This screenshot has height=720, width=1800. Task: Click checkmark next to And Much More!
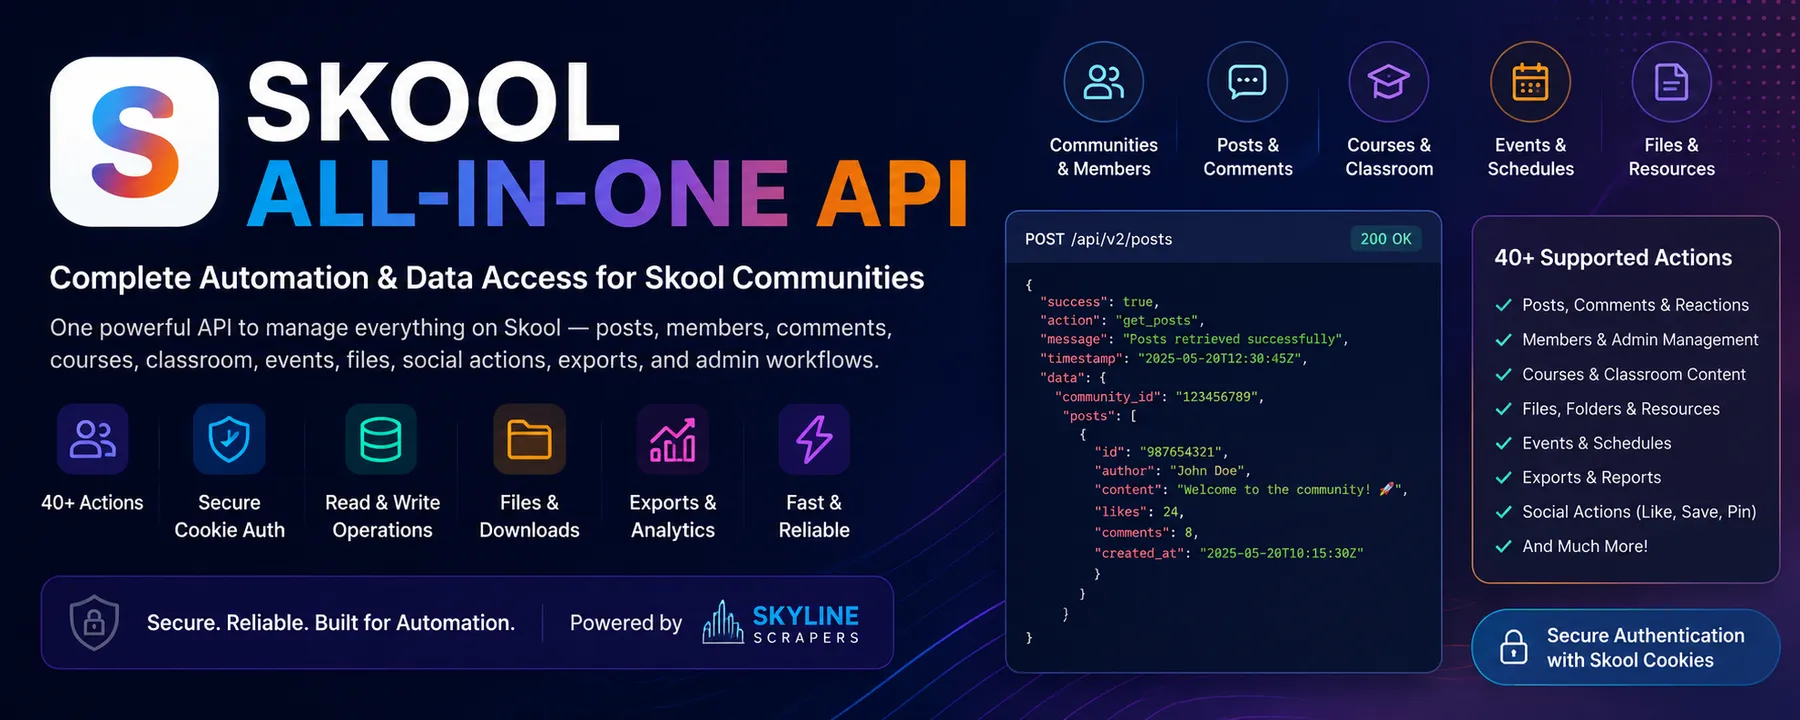(x=1503, y=547)
